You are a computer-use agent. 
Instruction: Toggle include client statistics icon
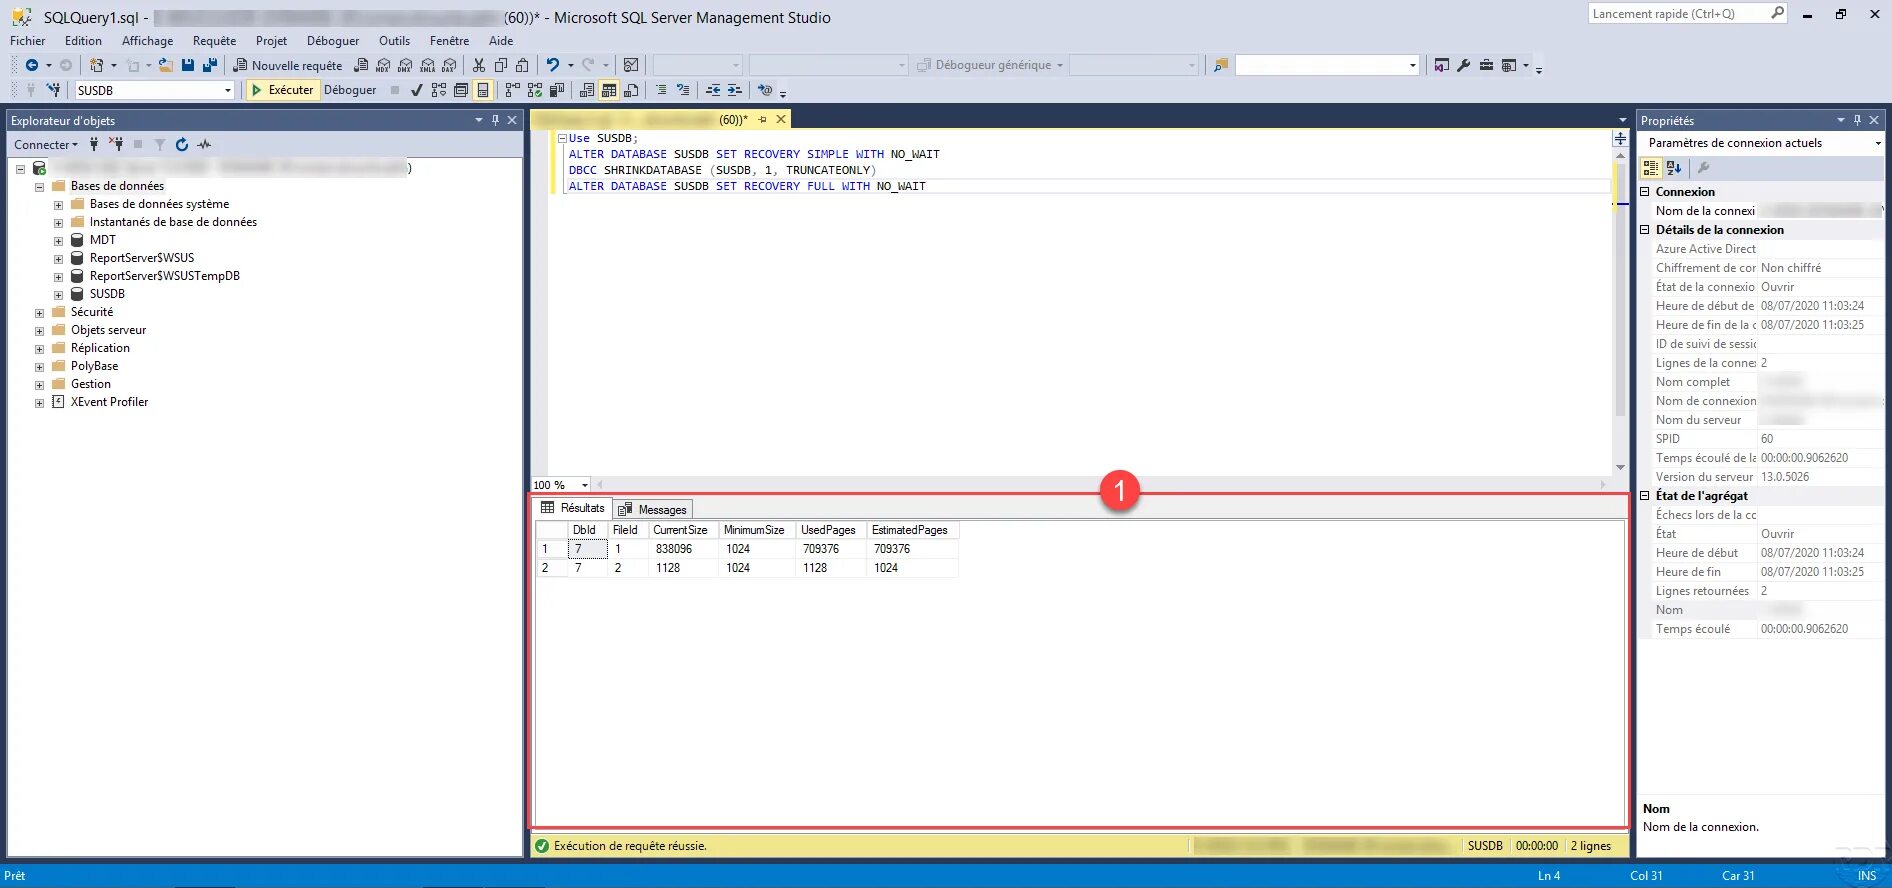[x=557, y=90]
